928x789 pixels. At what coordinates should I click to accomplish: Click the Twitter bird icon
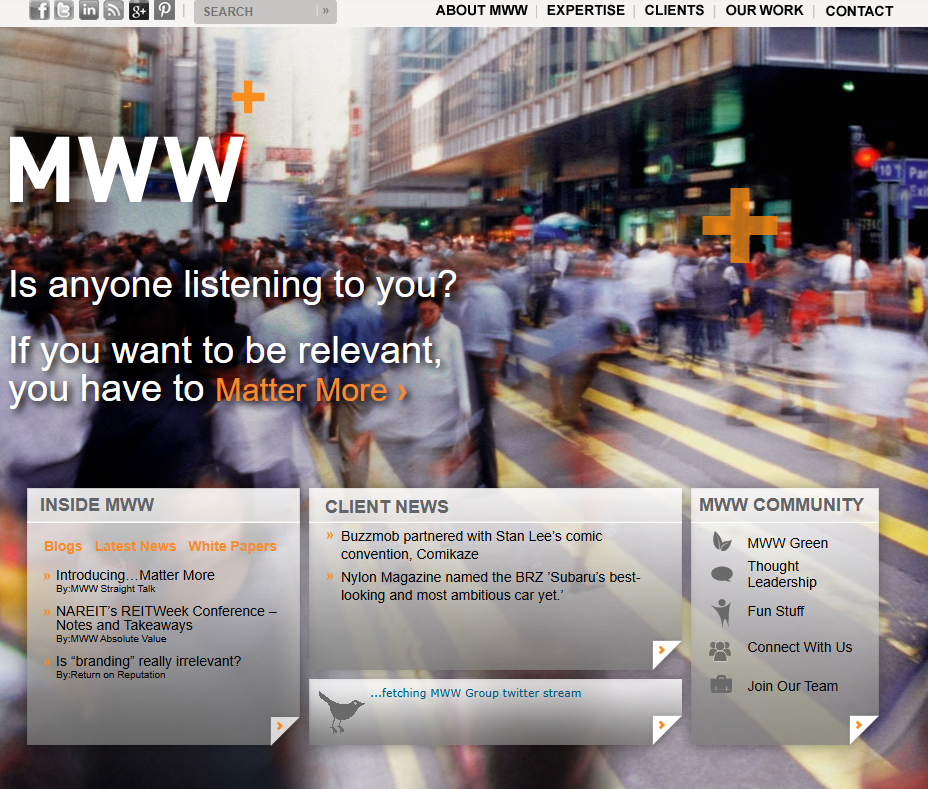341,711
